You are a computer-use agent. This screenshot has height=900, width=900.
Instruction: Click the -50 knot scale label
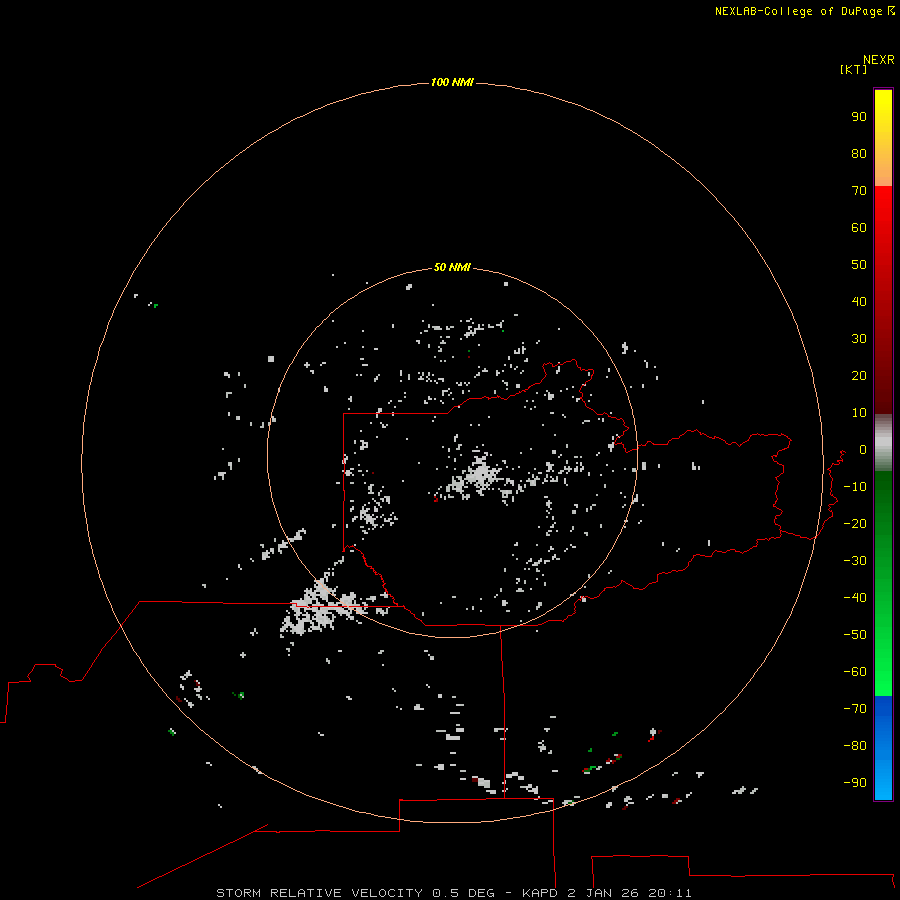855,635
